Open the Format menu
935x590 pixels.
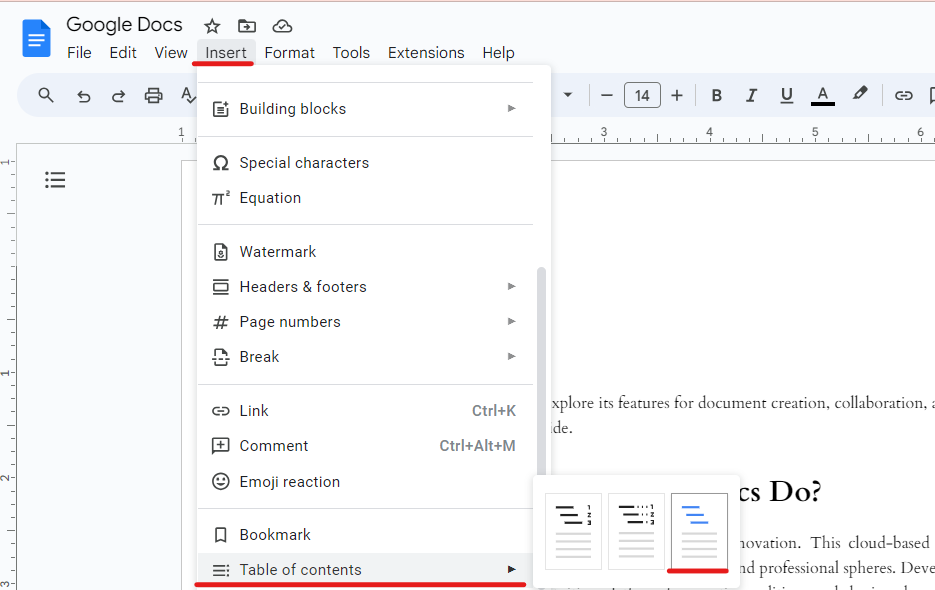click(289, 53)
